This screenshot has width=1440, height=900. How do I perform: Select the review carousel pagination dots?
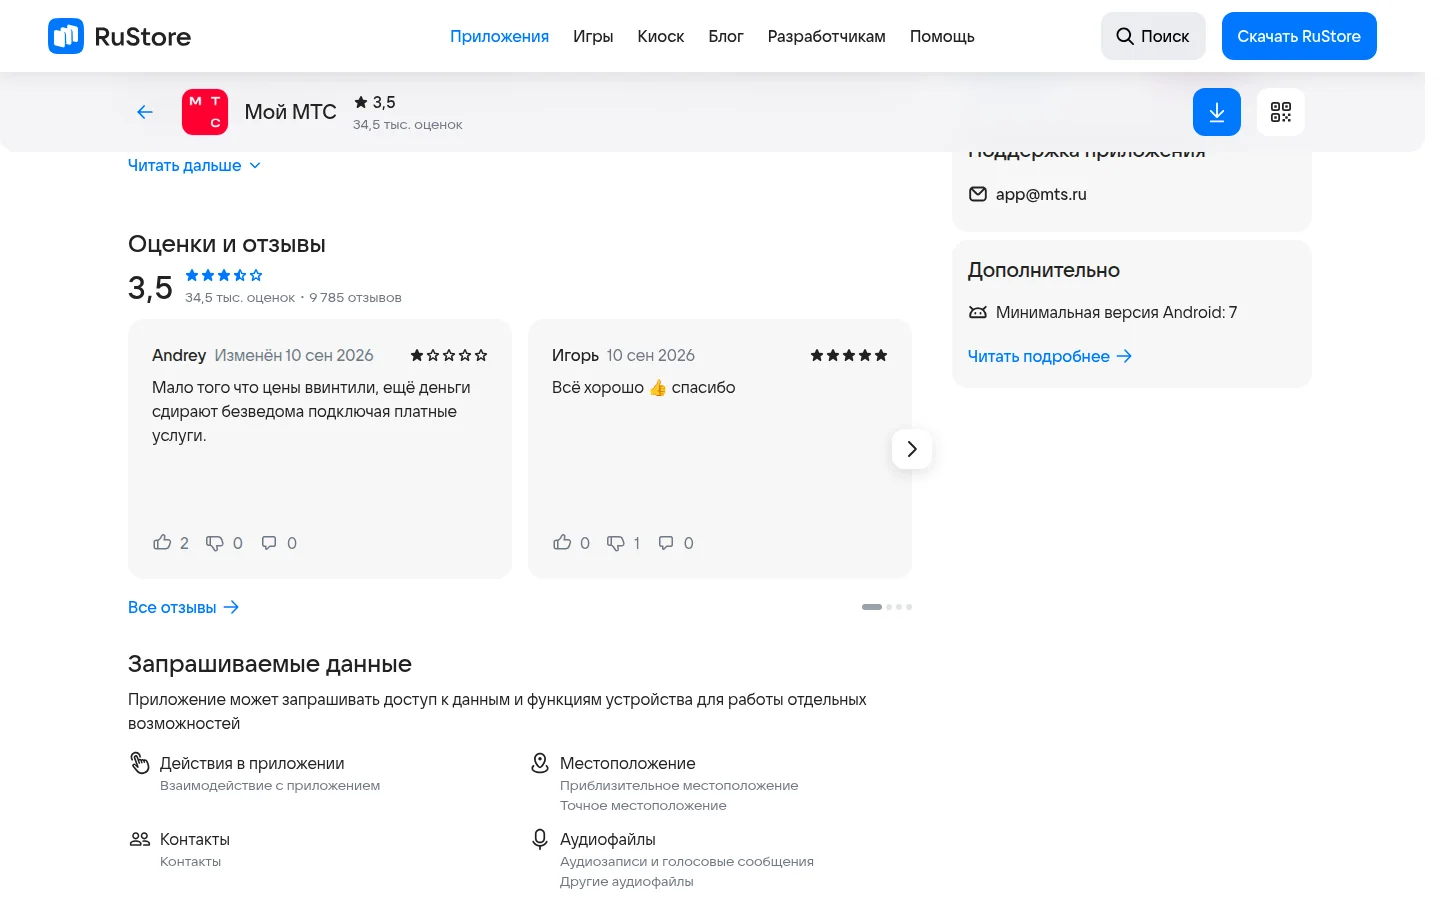coord(887,607)
